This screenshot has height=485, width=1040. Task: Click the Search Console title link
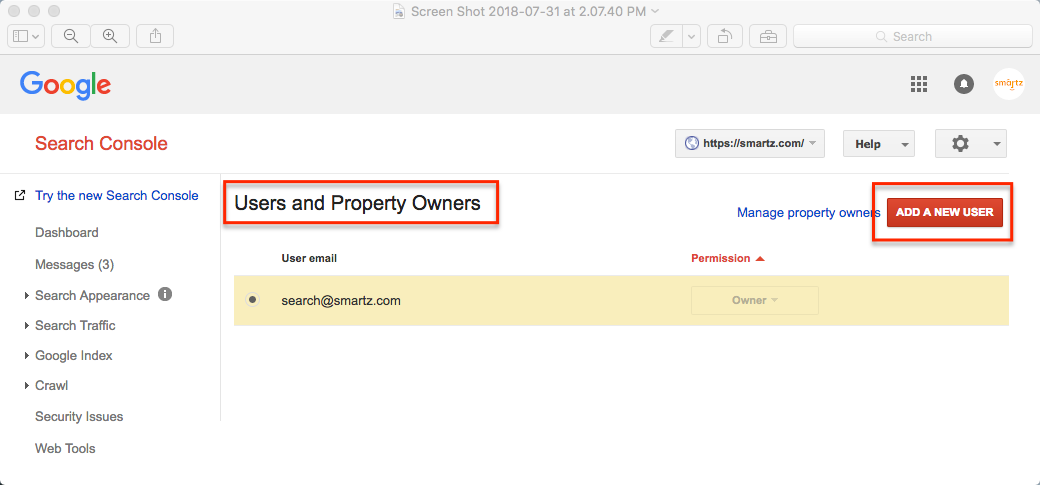pos(101,143)
